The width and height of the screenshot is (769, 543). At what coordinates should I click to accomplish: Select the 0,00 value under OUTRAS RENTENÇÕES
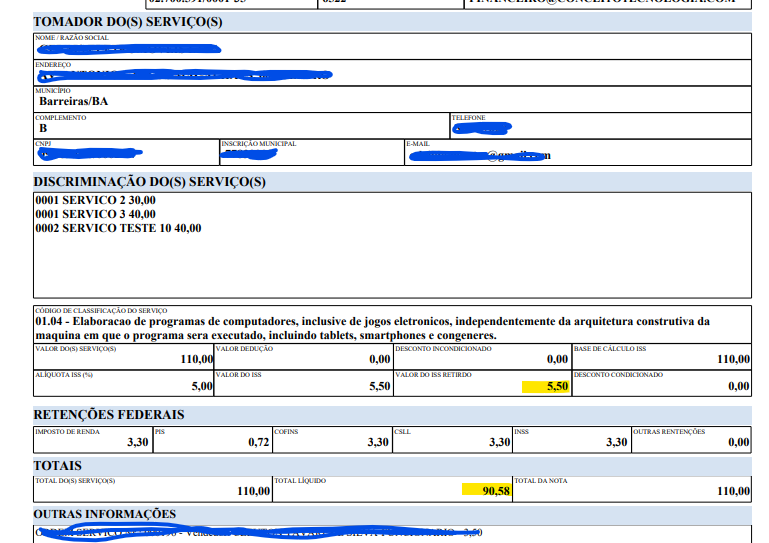pyautogui.click(x=739, y=442)
